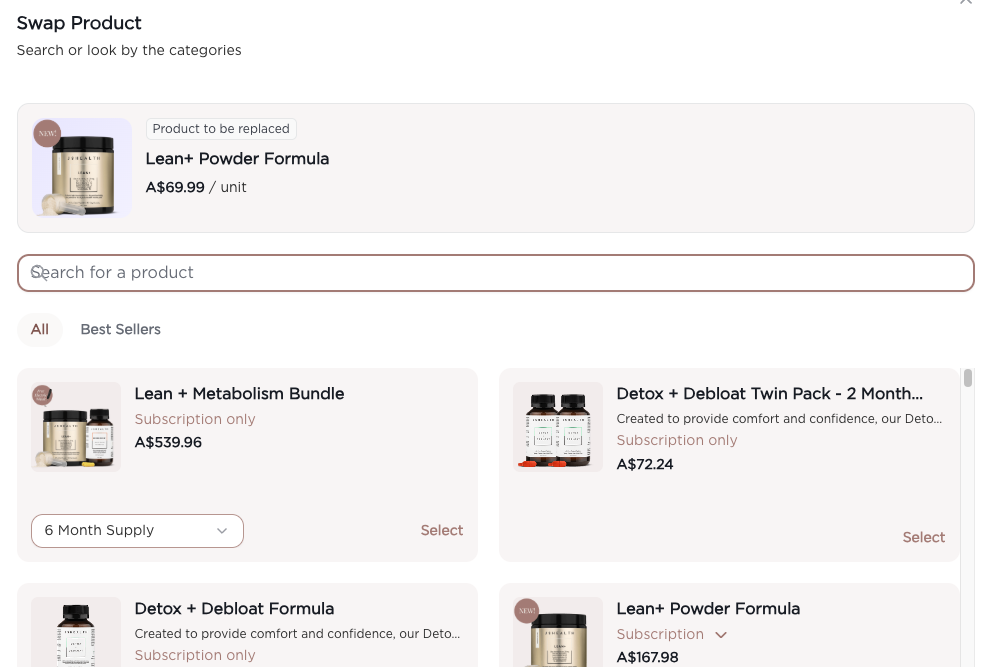This screenshot has height=668, width=982.
Task: Switch to the Best Sellers tab
Action: 120,329
